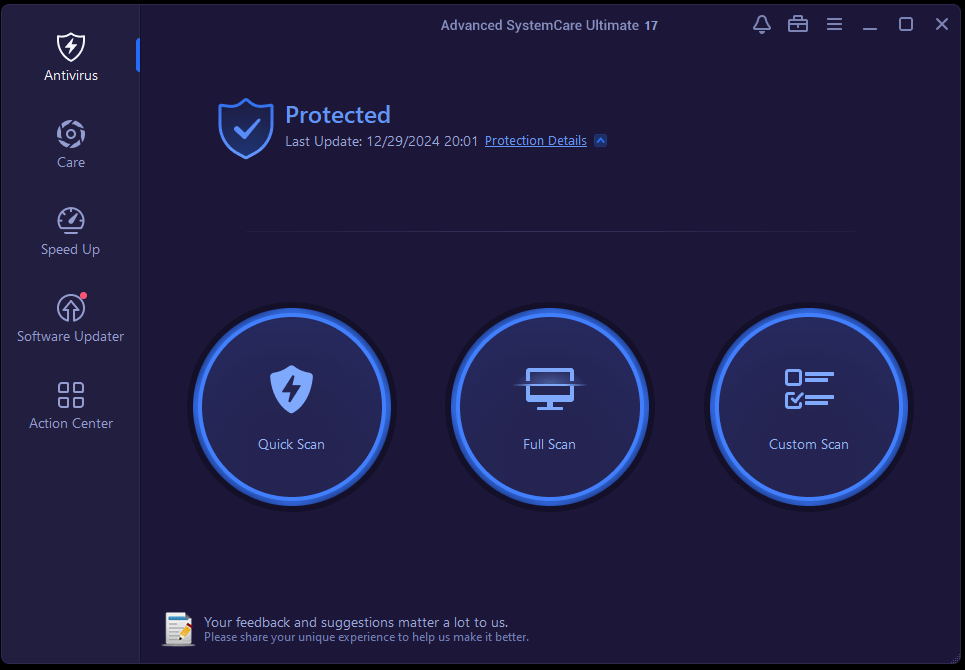The image size is (965, 670).
Task: Click the feedback notepad icon
Action: coord(178,629)
